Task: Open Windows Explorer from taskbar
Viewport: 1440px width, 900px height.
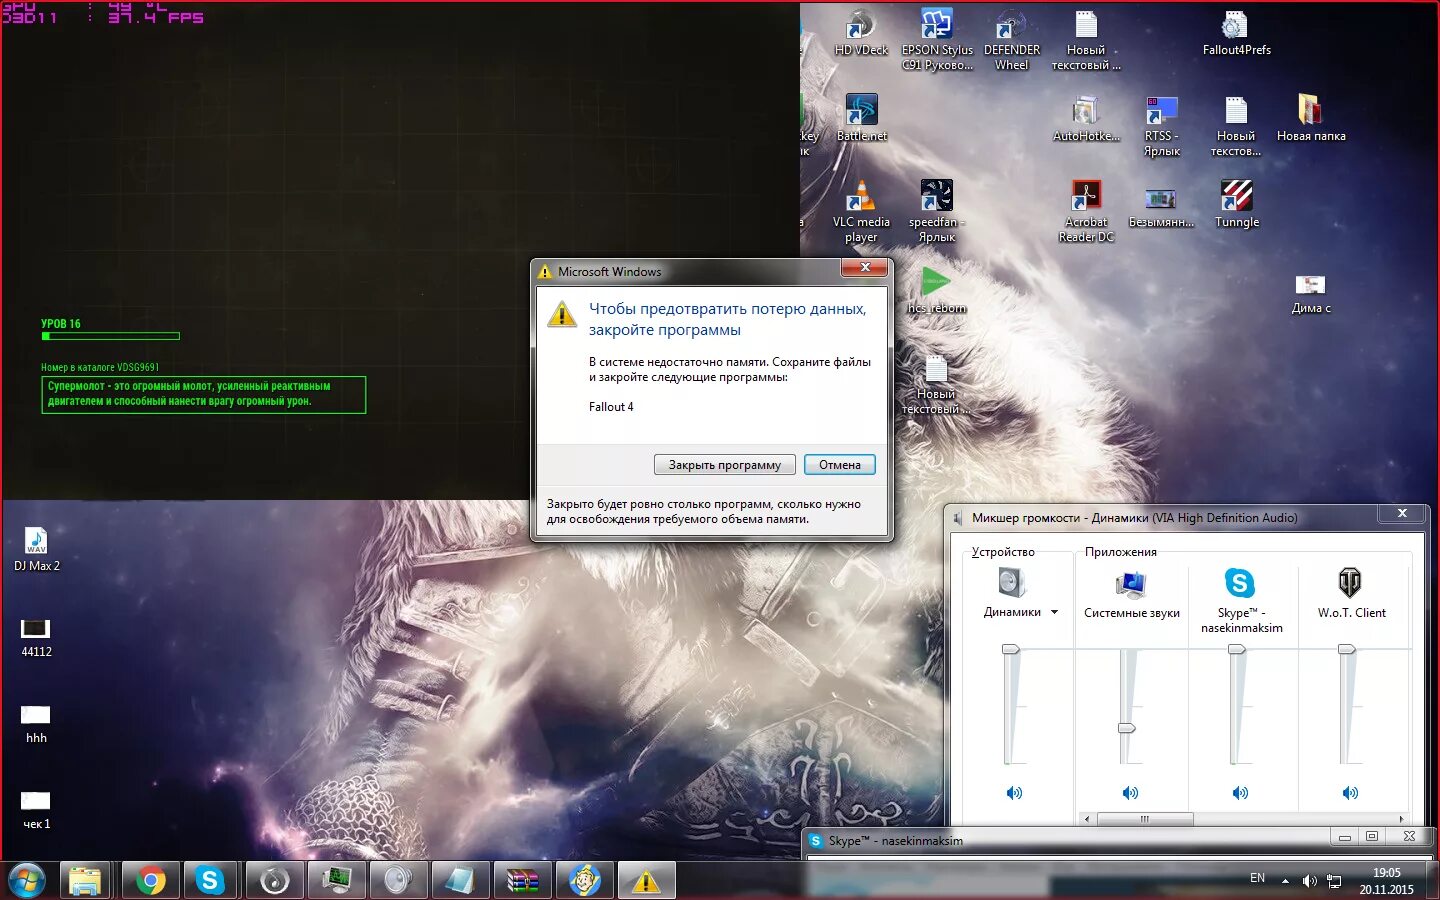Action: [86, 881]
